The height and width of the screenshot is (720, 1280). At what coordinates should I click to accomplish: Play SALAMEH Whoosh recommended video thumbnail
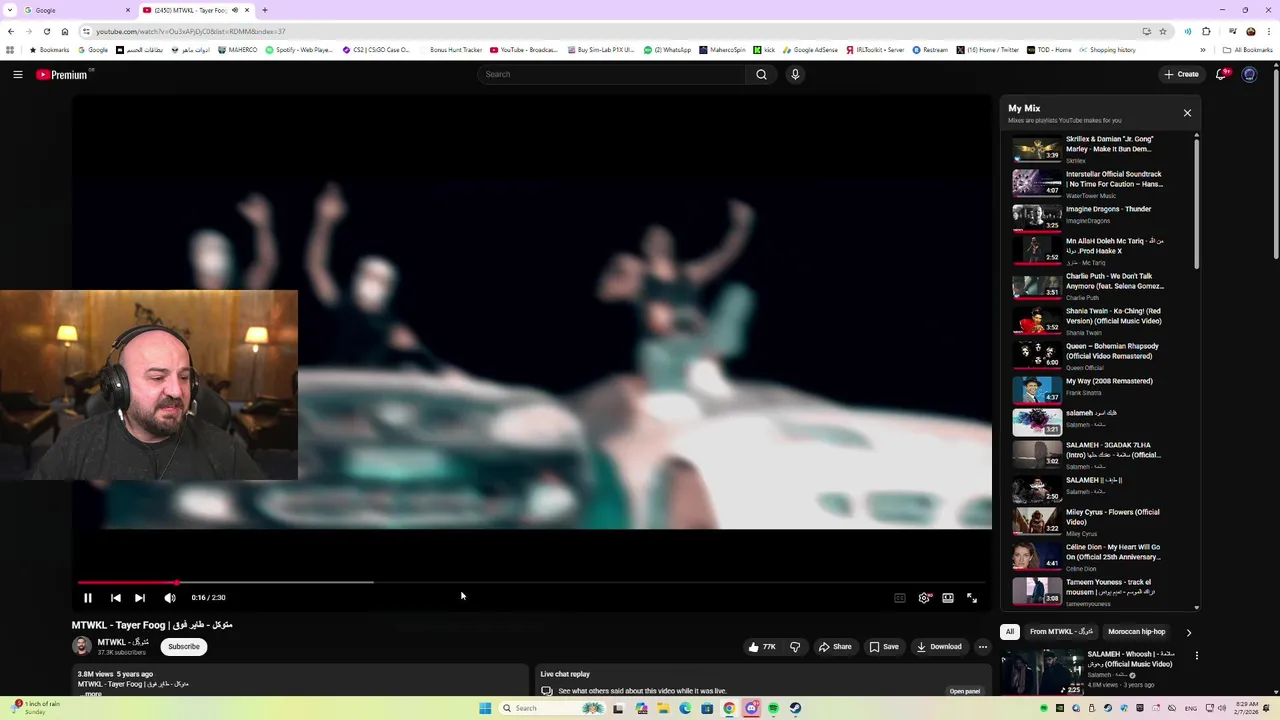[1043, 671]
